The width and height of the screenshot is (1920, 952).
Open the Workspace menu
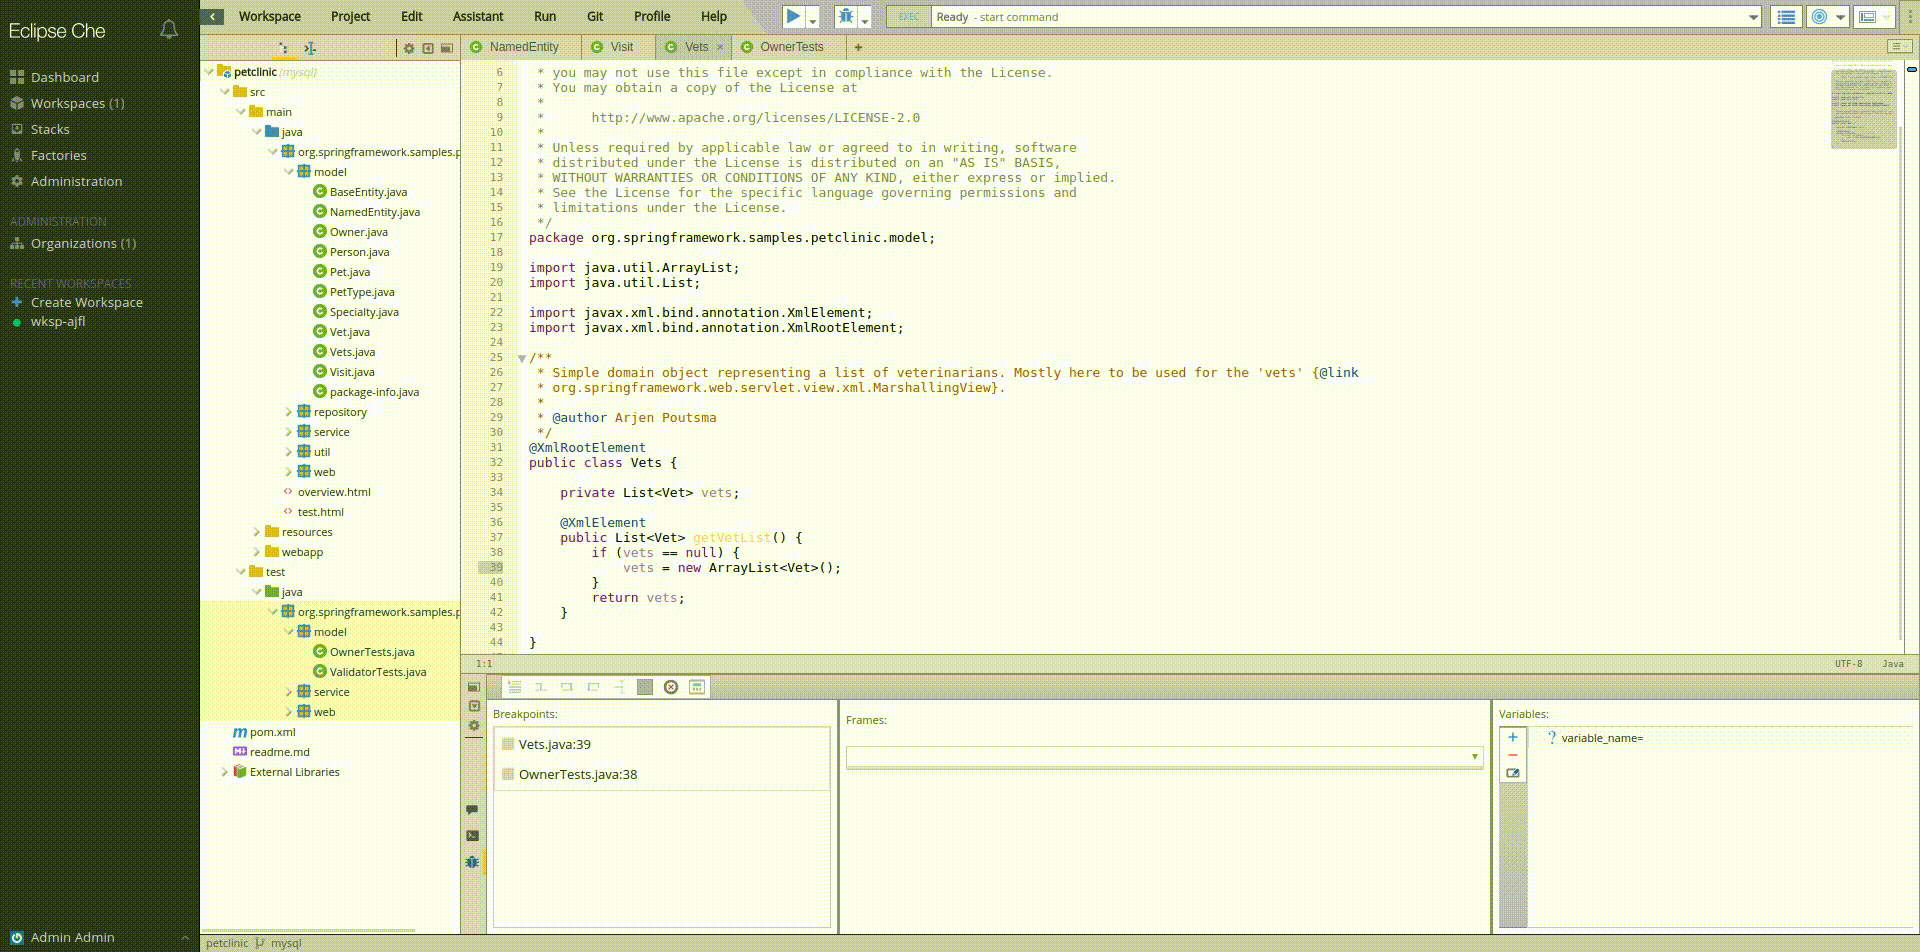click(x=269, y=16)
